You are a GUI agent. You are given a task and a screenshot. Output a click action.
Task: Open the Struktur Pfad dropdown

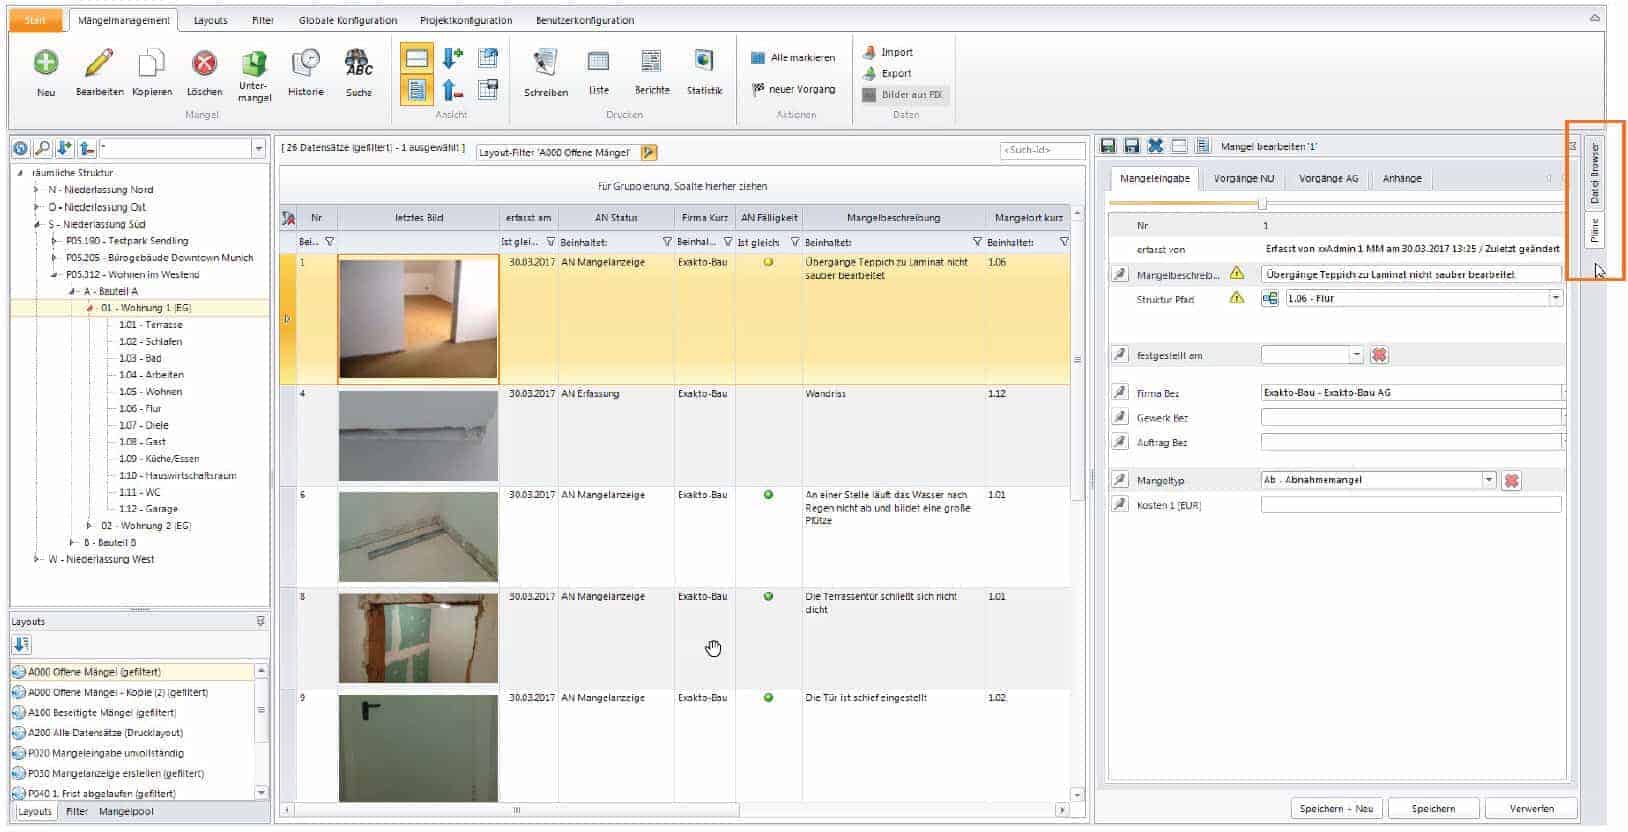coord(1555,299)
